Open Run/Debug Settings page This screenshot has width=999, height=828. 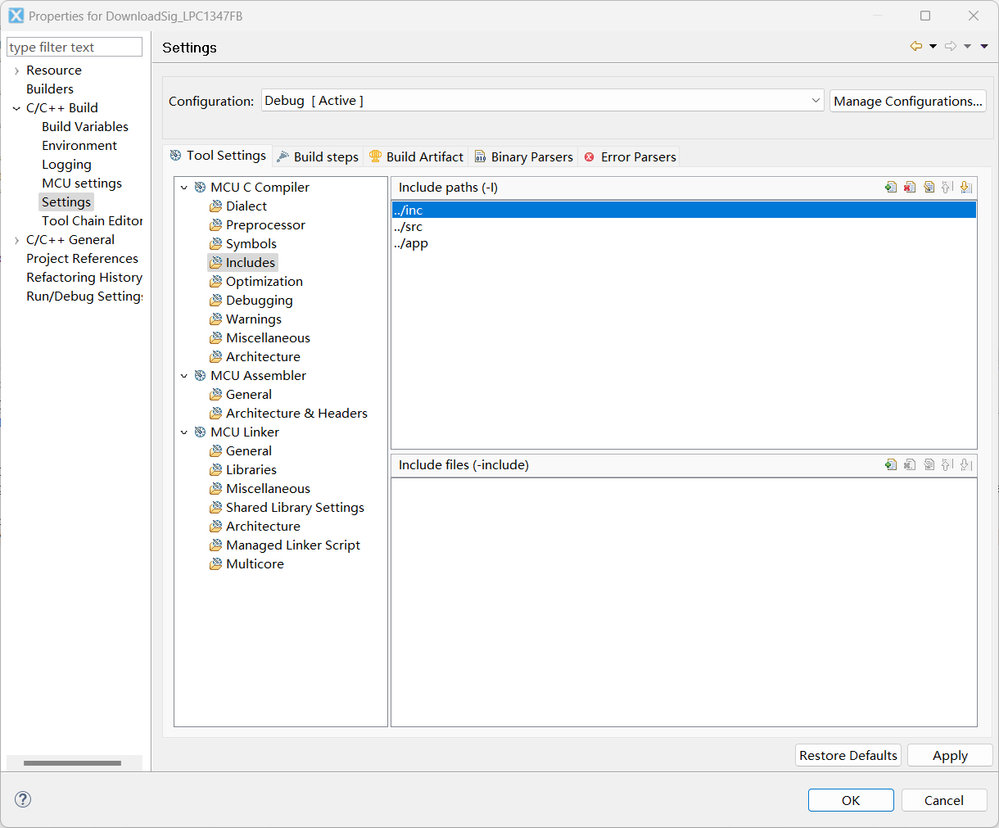[84, 296]
